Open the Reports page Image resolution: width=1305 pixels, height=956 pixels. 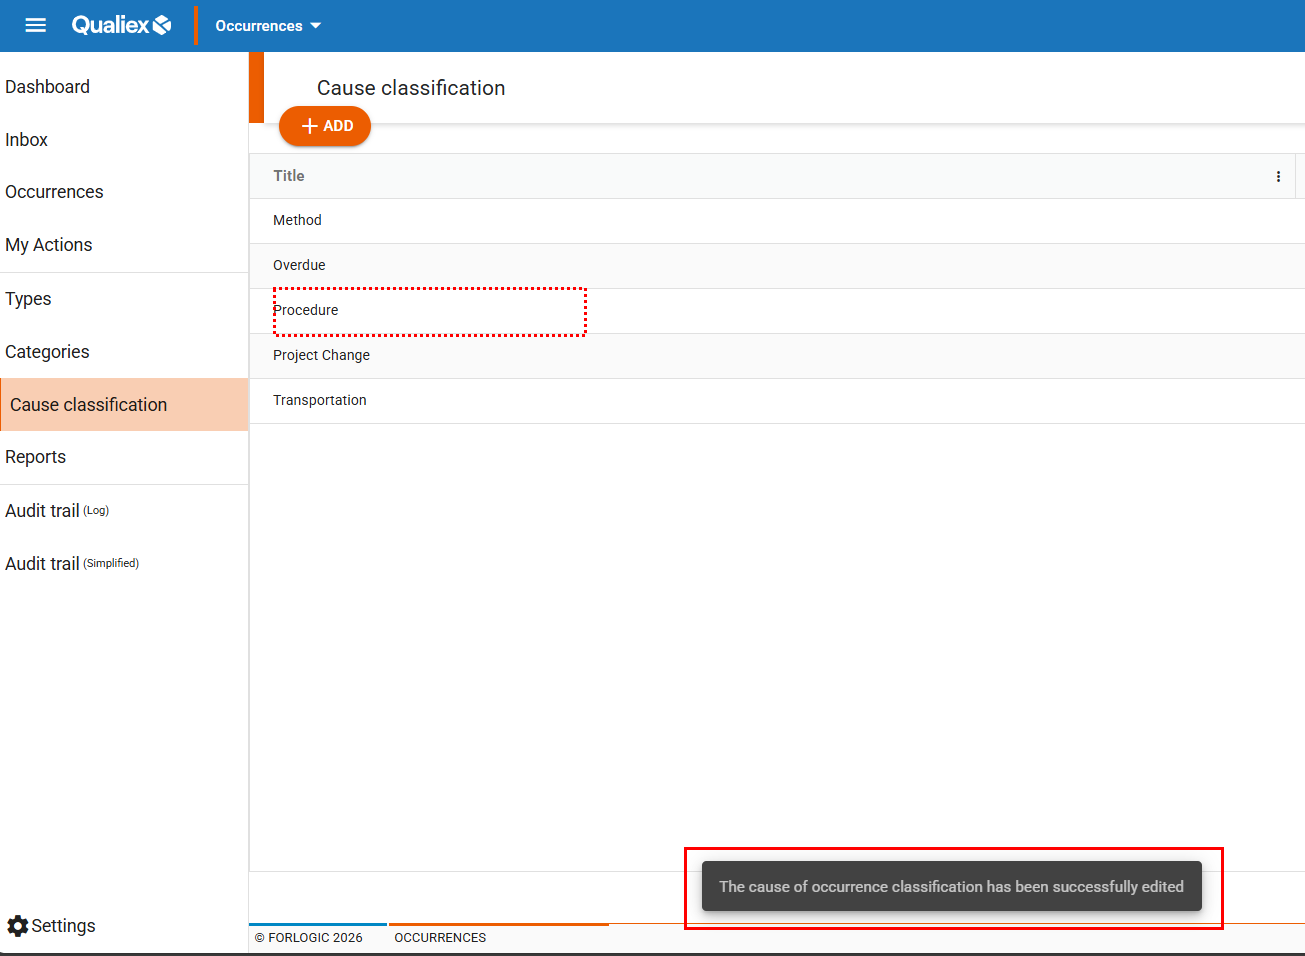click(x=36, y=457)
